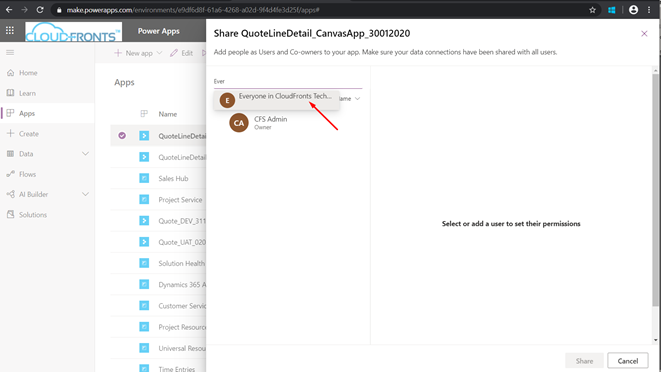Go to Home in sidebar

[28, 73]
